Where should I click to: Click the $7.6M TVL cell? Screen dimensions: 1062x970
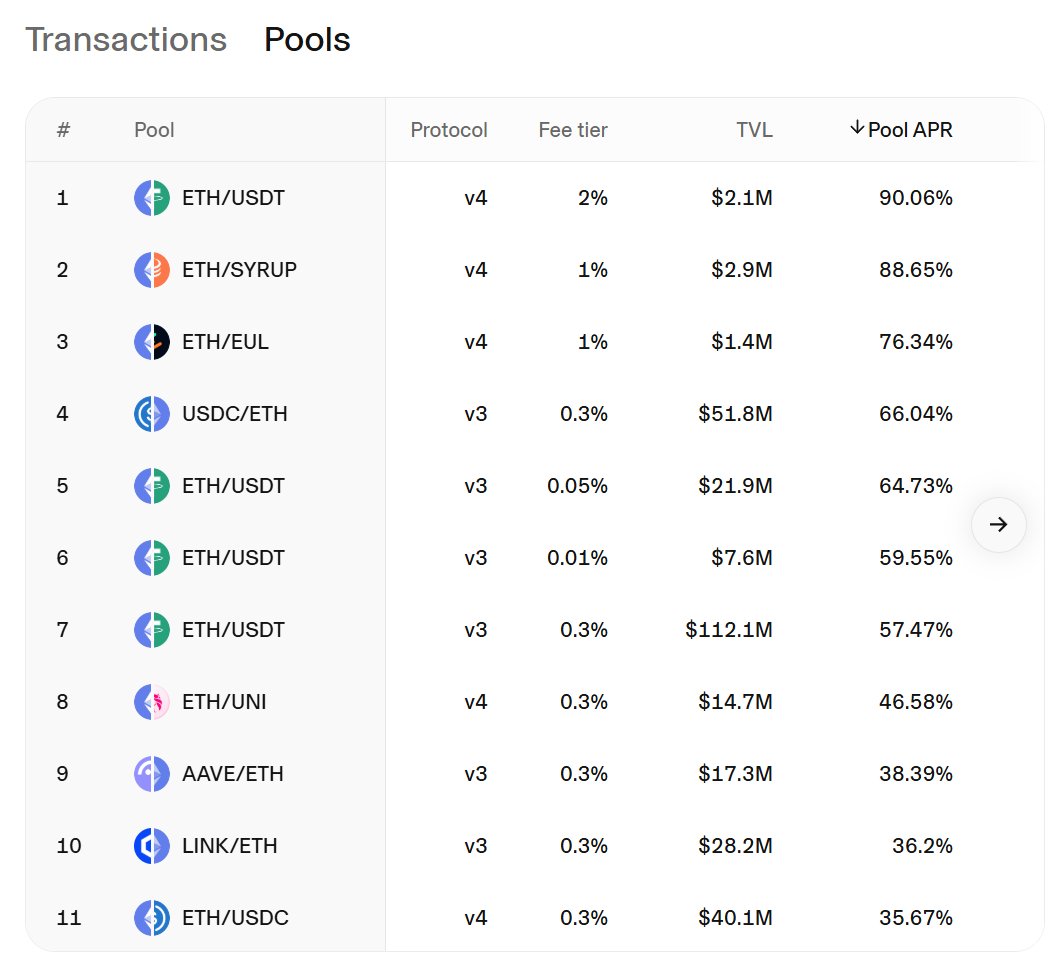pos(742,557)
